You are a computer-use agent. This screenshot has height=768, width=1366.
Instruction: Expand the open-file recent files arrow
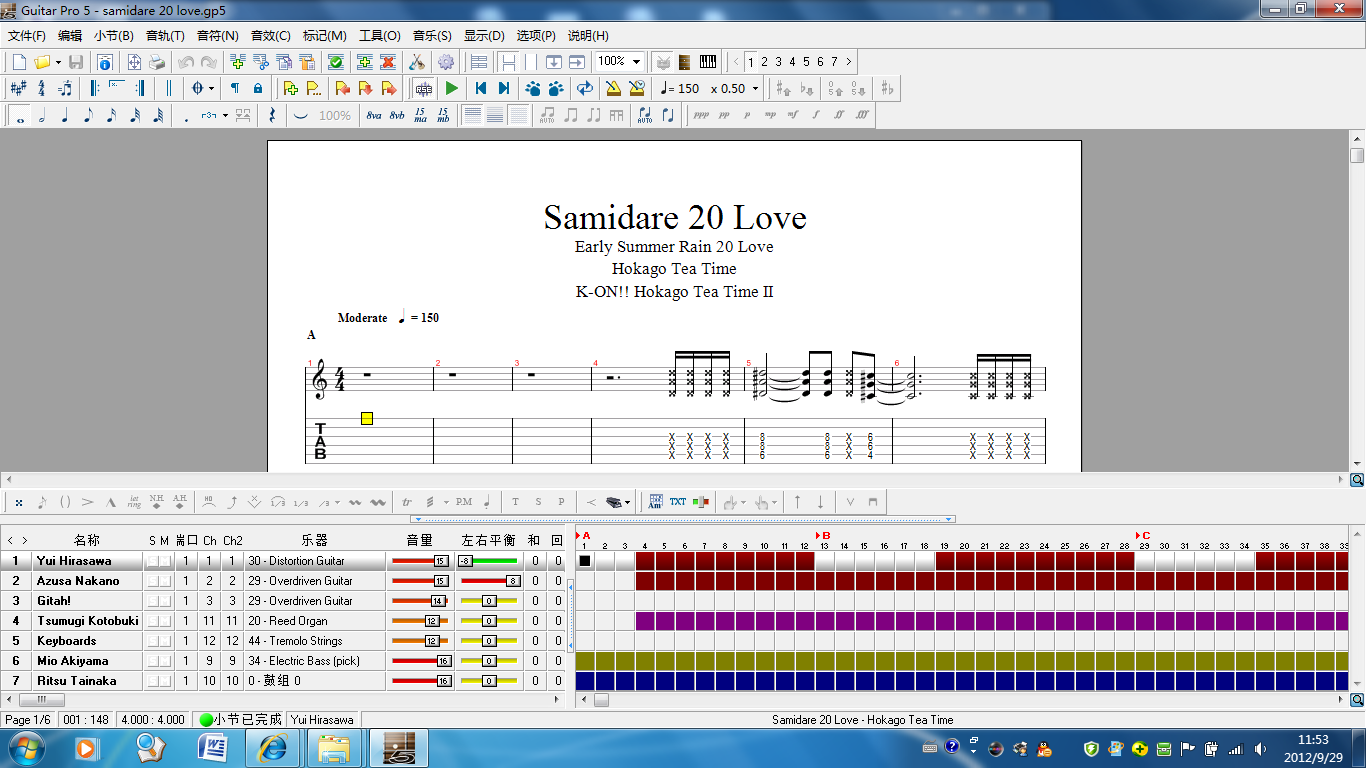58,62
